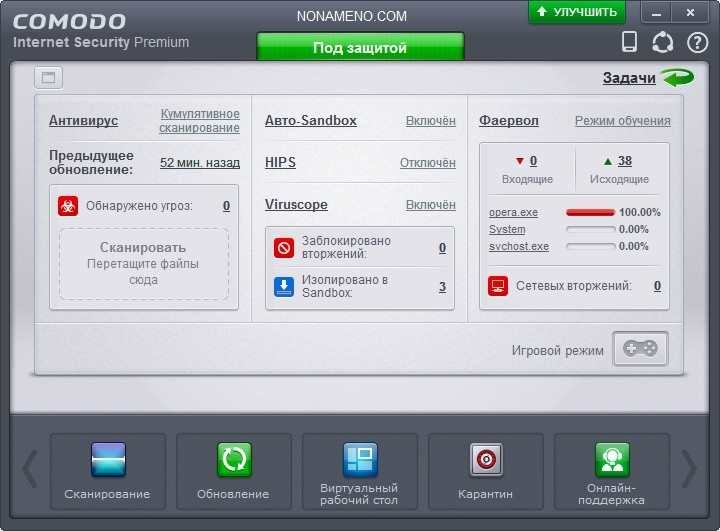Click opera.exe traffic progress bar
720x531 pixels.
click(x=590, y=213)
